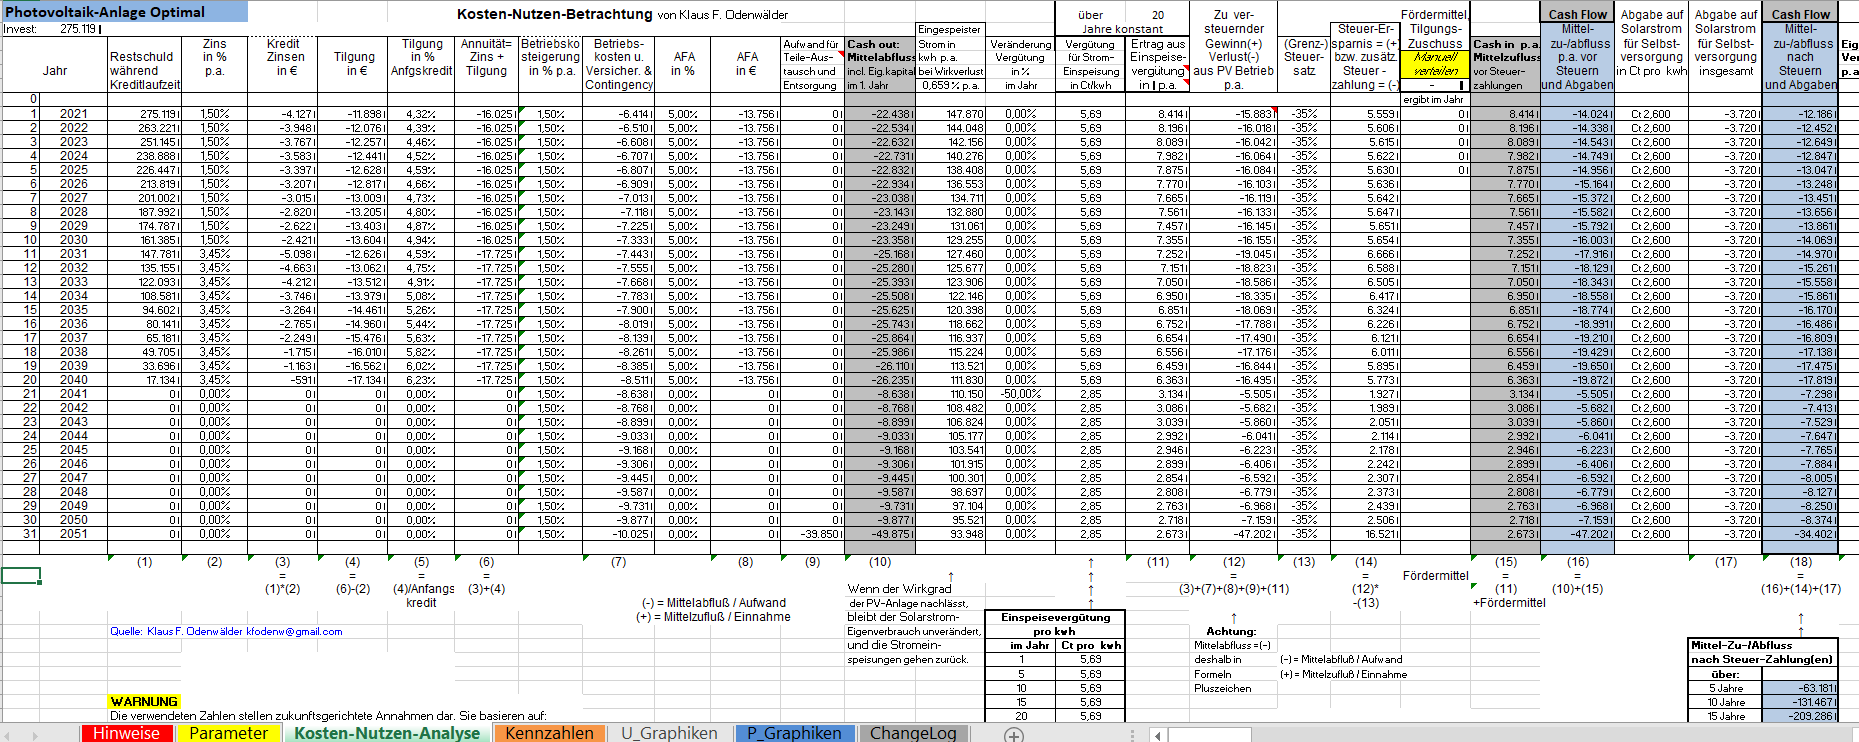The height and width of the screenshot is (742, 1859).
Task: Open the Kennzahlen sheet tab
Action: coord(549,733)
